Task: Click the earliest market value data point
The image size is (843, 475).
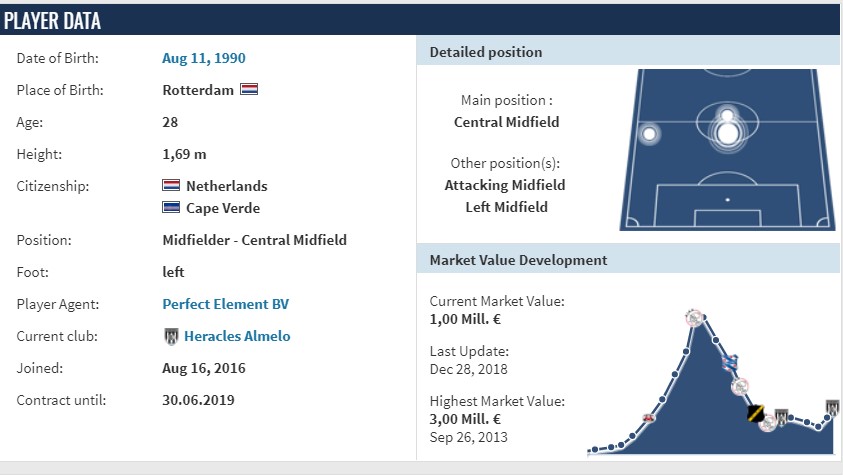Action: tap(595, 450)
